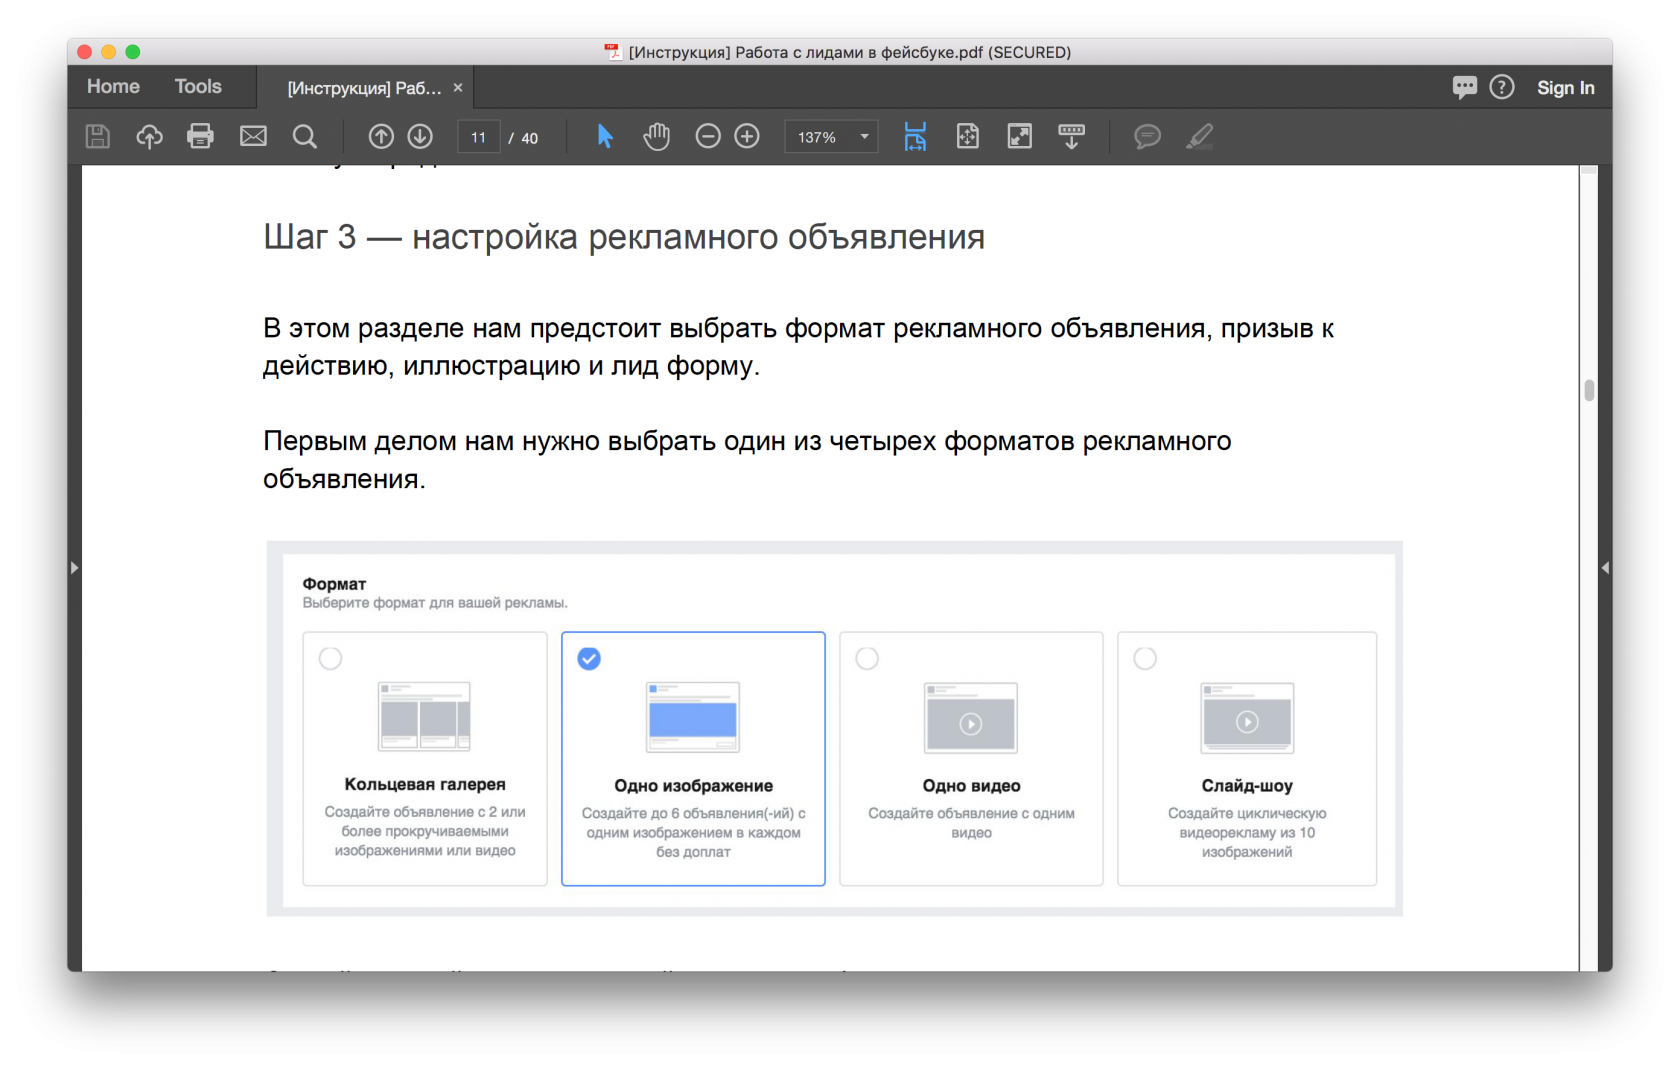Viewport: 1680px width, 1068px height.
Task: Select Одно видео radio button
Action: pos(867,658)
